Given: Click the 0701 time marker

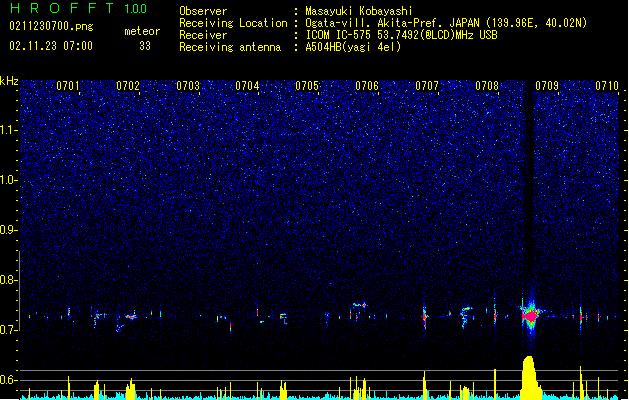Looking at the screenshot, I should [x=67, y=86].
